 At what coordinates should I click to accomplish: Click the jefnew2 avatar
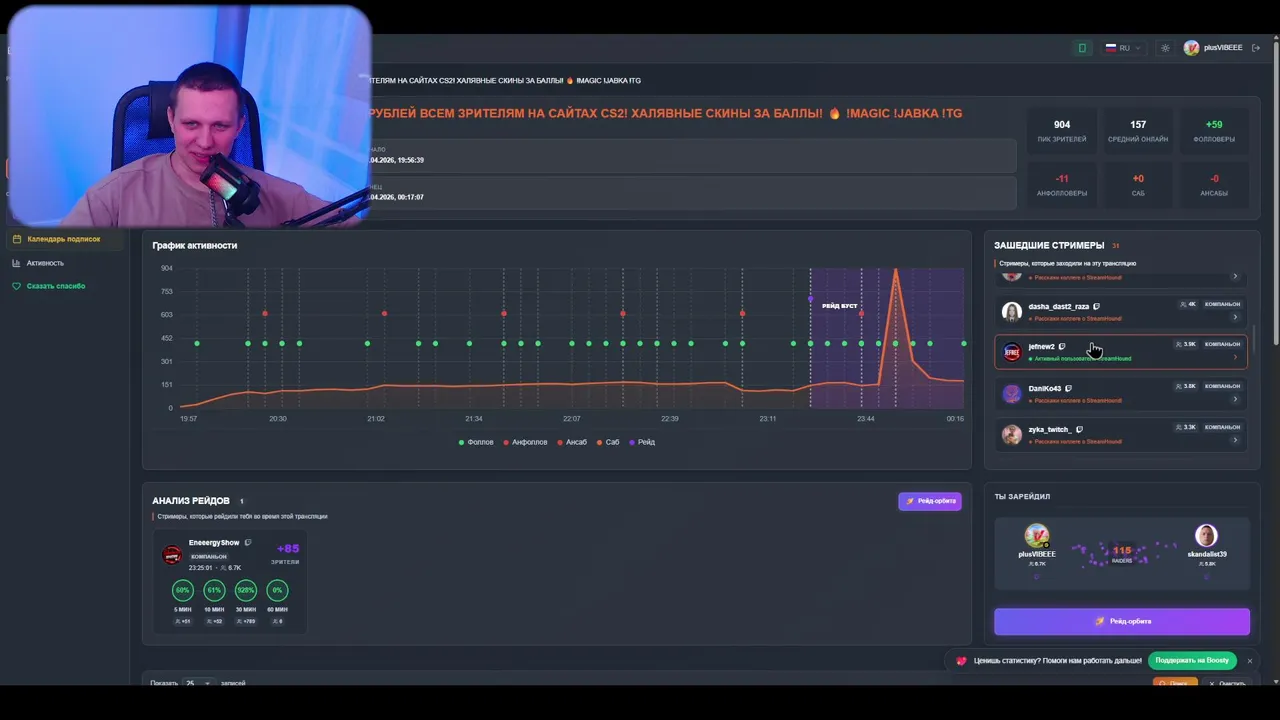pos(1012,352)
